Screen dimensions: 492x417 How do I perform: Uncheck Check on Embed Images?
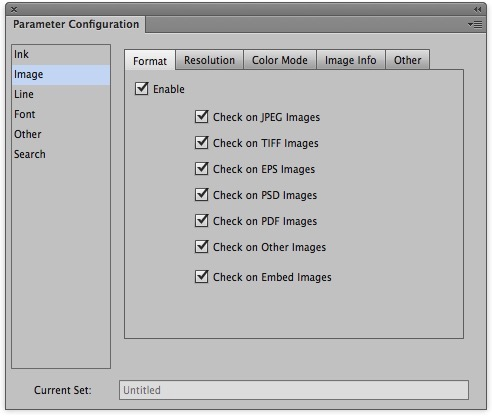point(202,277)
